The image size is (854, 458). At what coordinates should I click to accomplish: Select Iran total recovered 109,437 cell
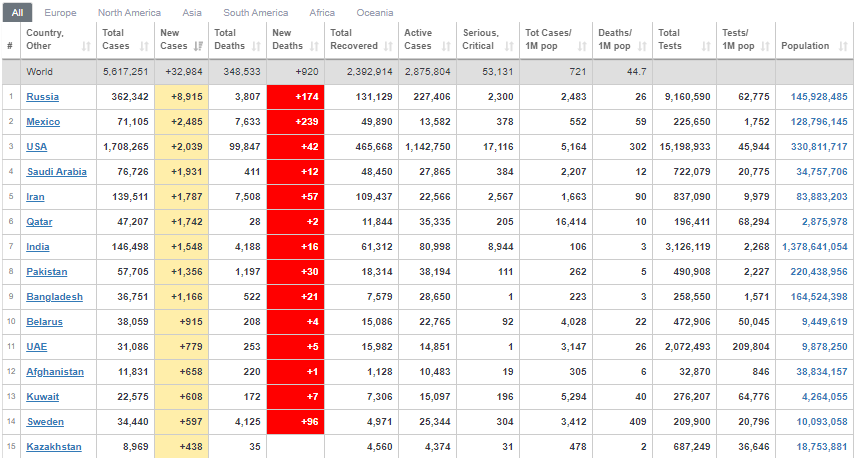point(361,197)
